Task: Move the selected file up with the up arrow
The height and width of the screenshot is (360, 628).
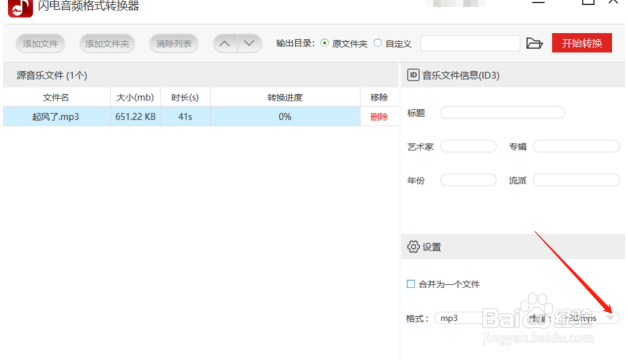Action: click(225, 43)
